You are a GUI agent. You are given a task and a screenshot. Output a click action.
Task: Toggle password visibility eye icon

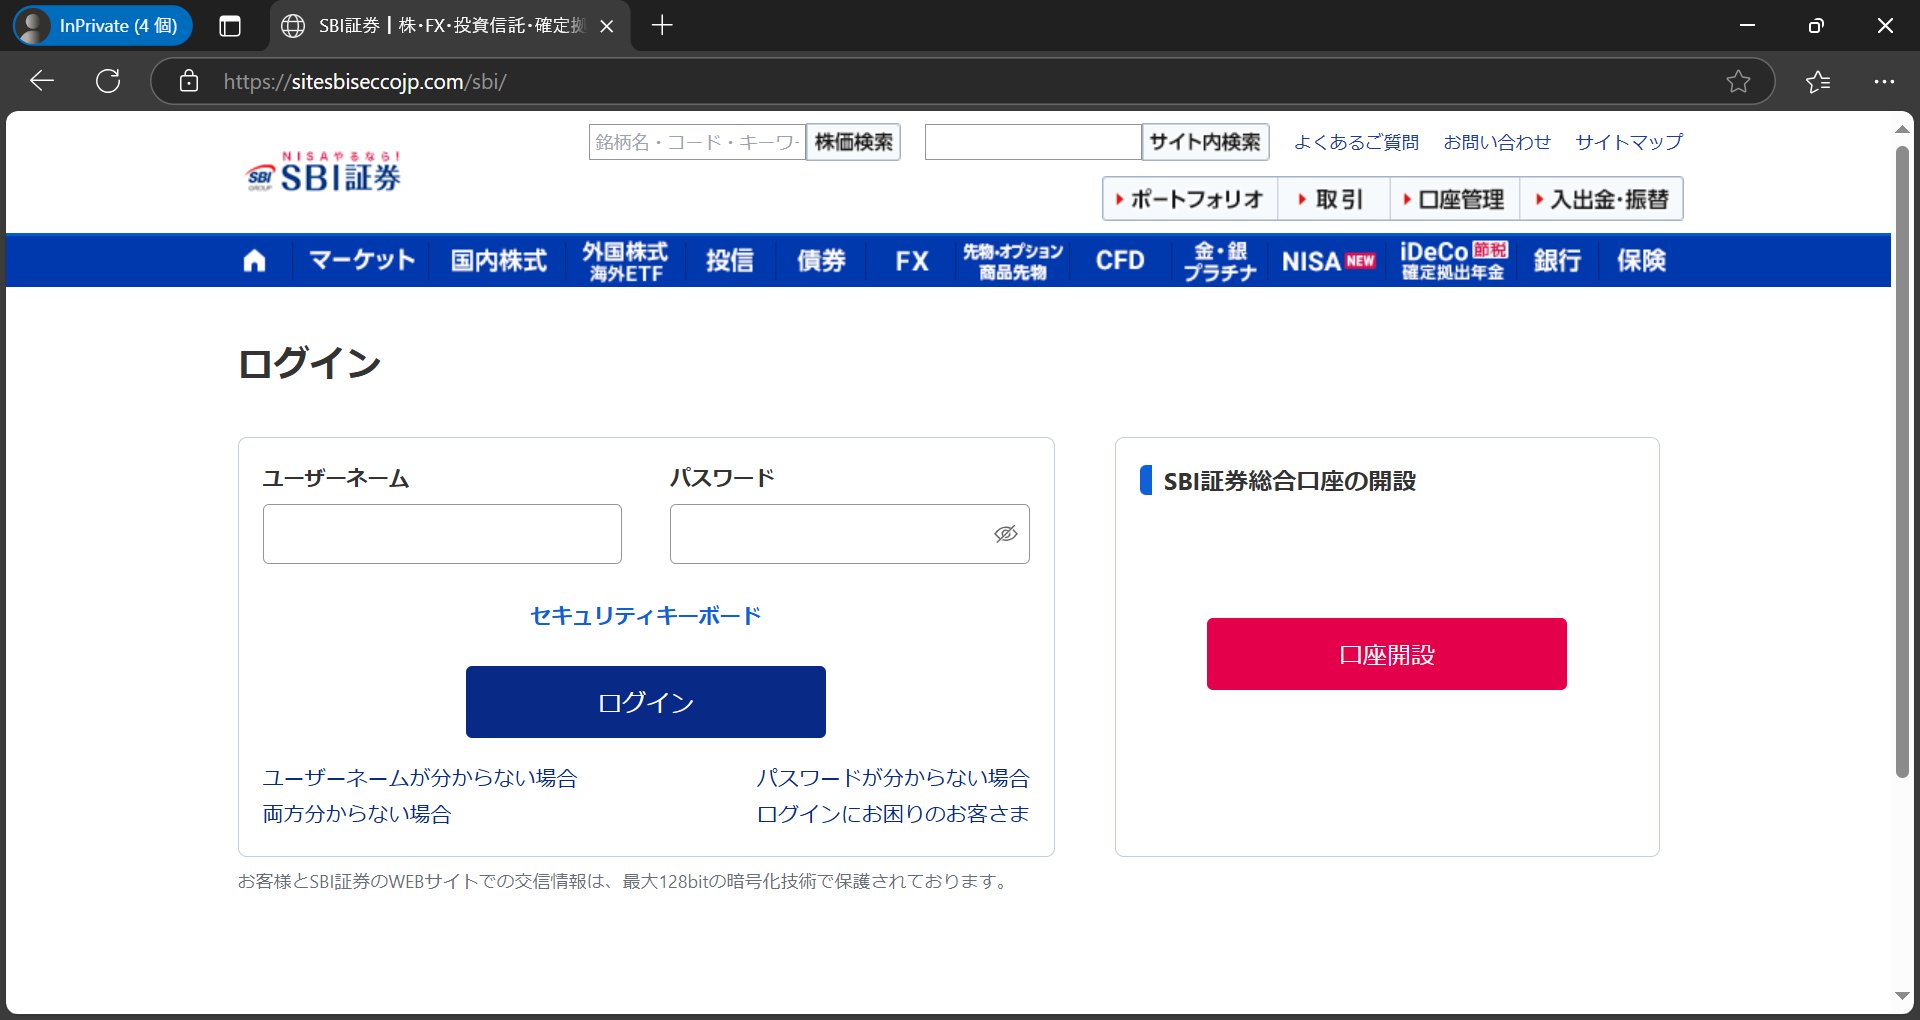pyautogui.click(x=1005, y=534)
